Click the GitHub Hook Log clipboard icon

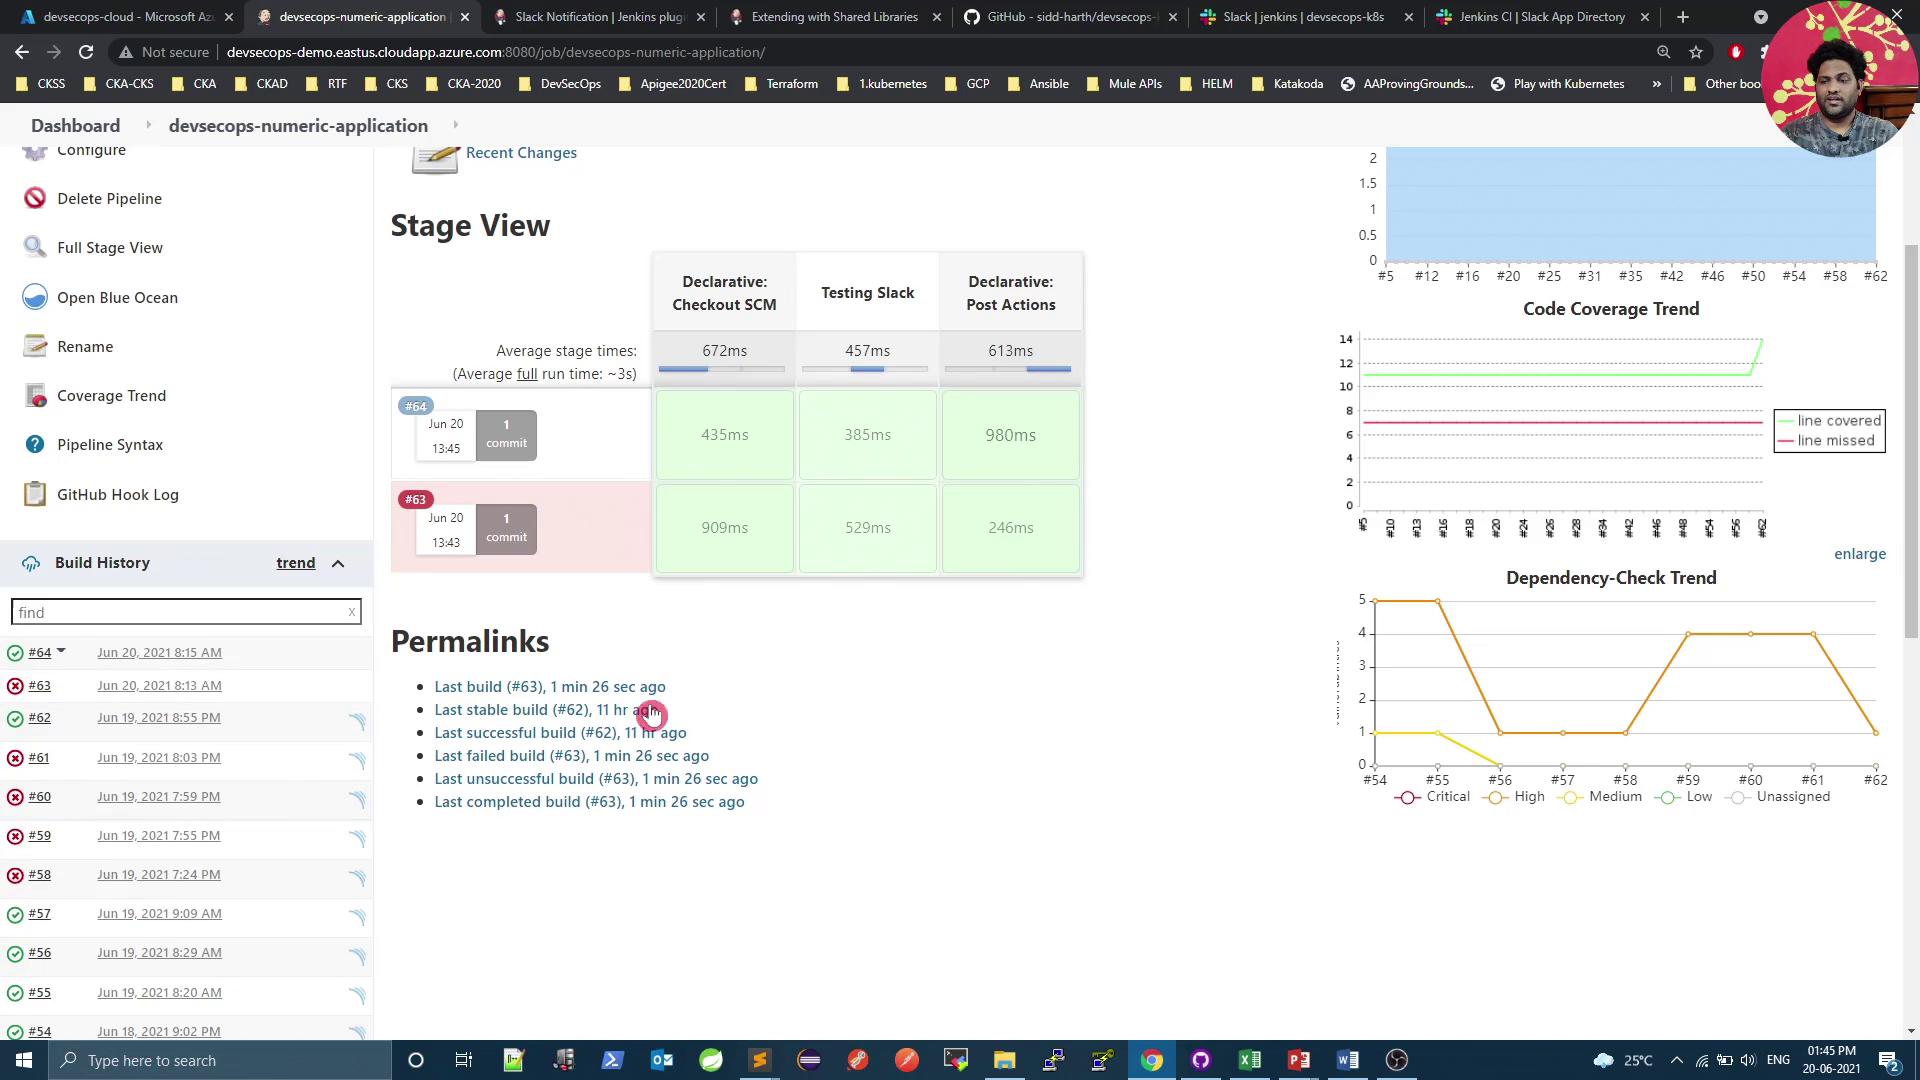(x=35, y=494)
